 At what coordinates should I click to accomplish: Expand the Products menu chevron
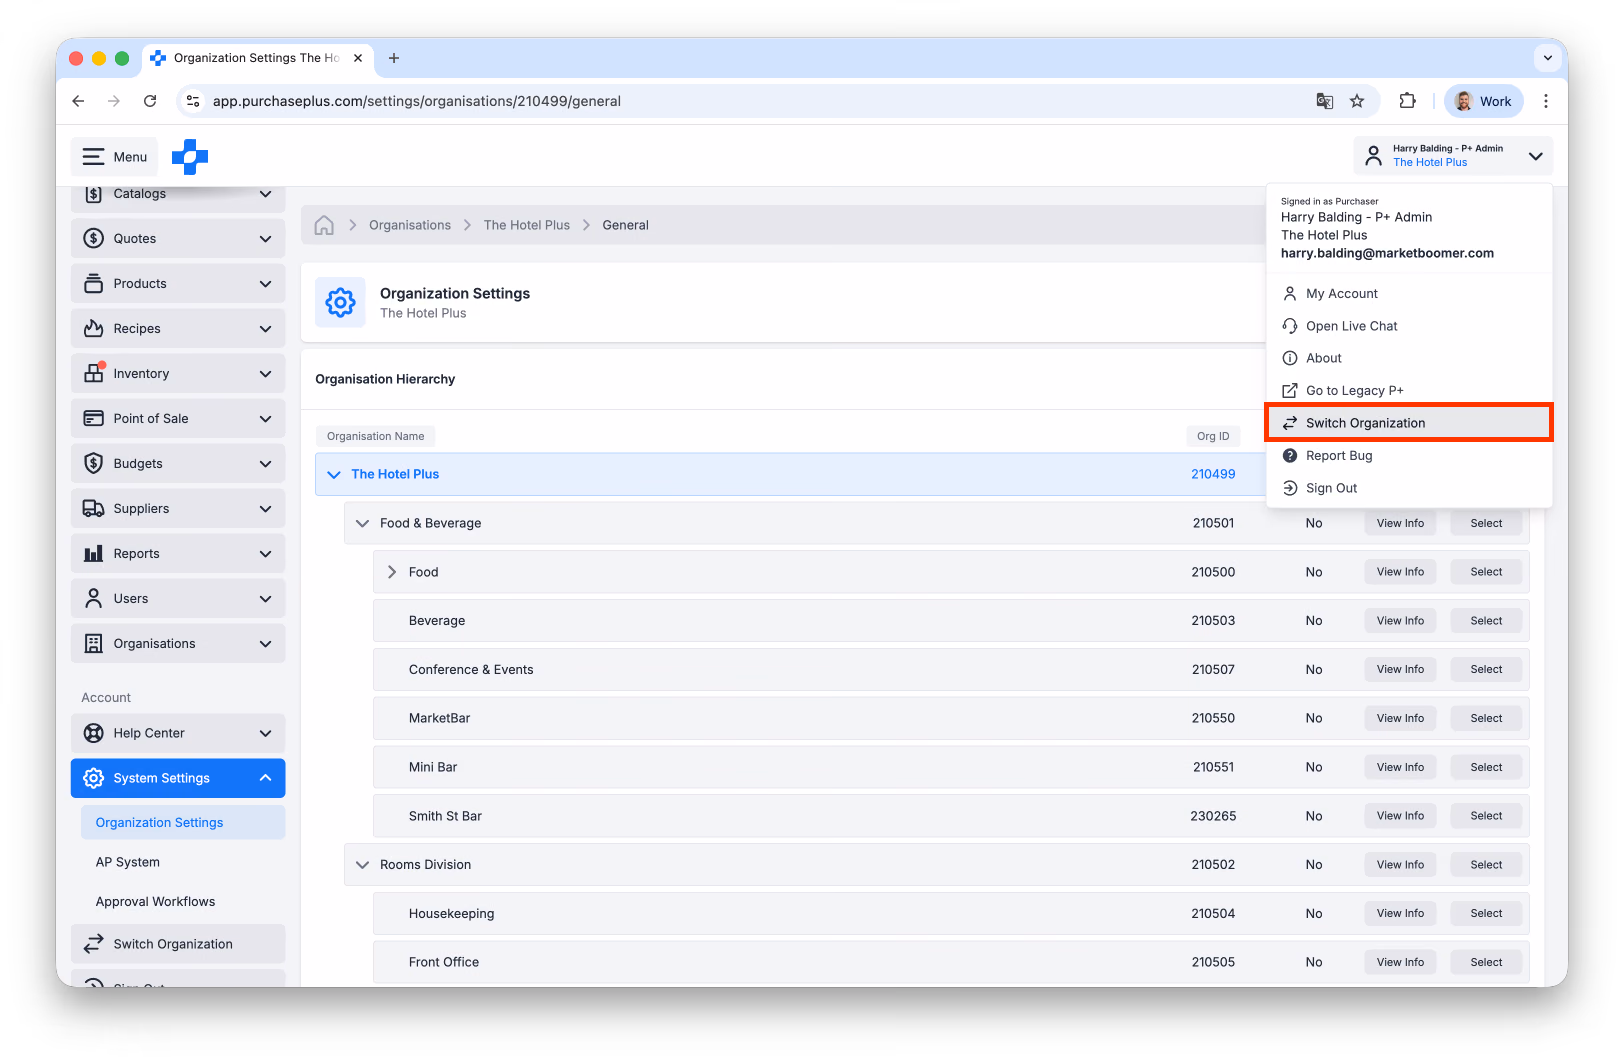(265, 284)
